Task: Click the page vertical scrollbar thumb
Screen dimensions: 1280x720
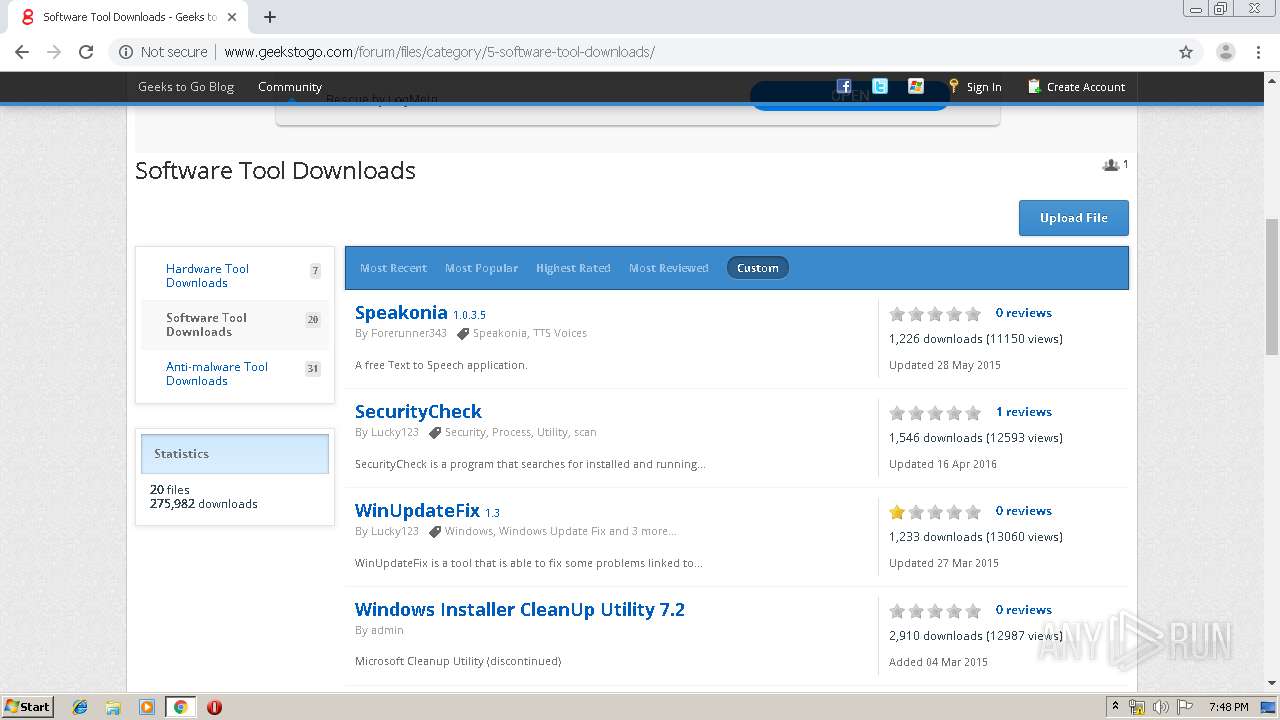Action: pos(1272,286)
